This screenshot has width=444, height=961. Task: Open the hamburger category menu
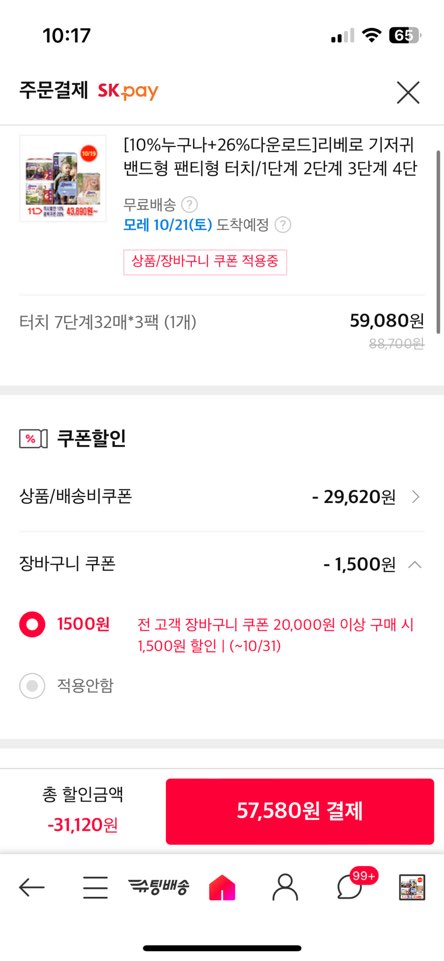(95, 887)
